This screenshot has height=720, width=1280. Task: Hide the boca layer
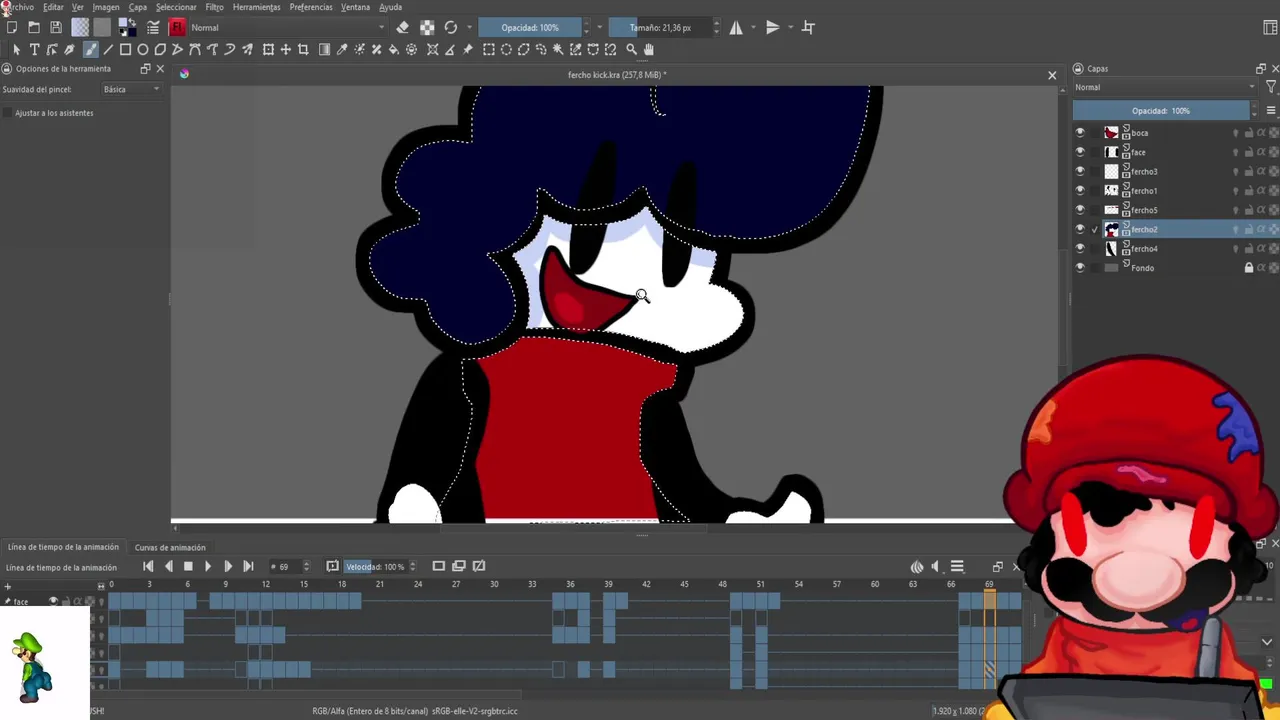(1080, 132)
